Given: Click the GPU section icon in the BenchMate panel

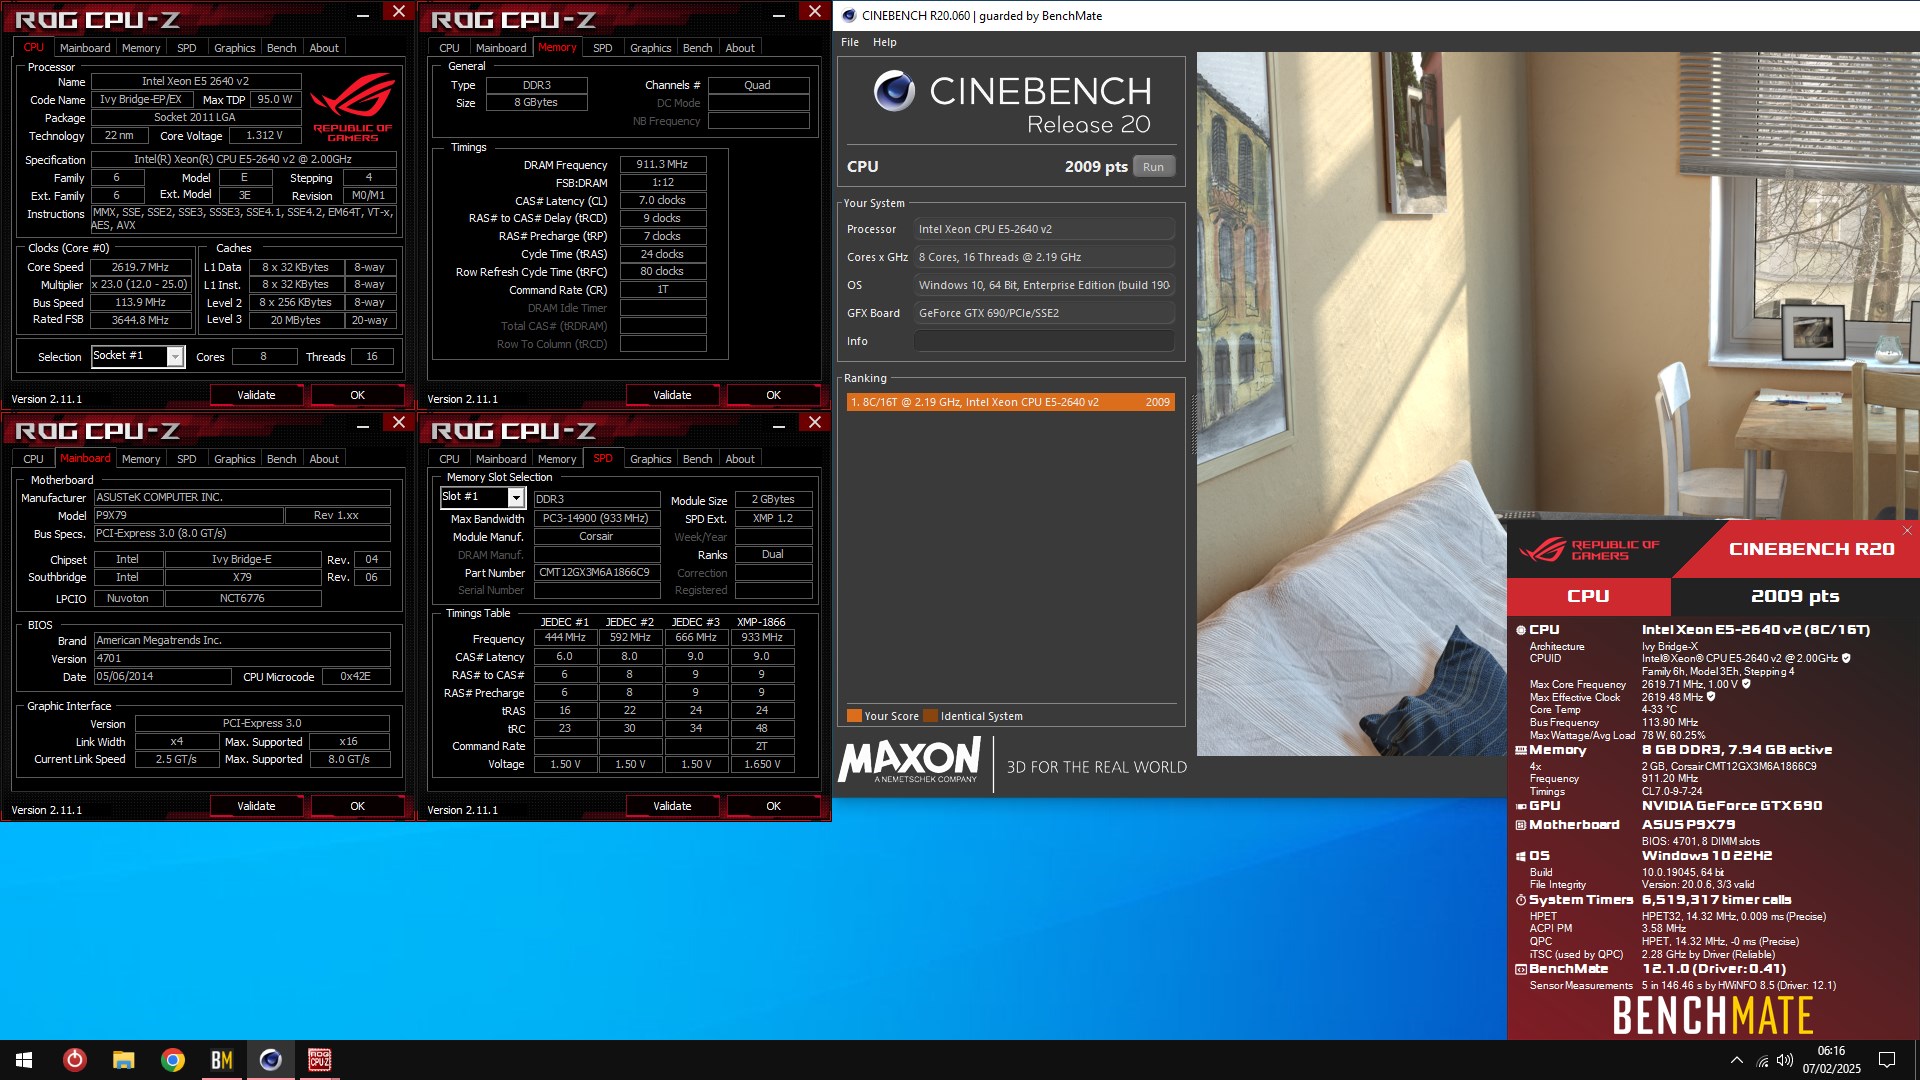Looking at the screenshot, I should 1521,806.
